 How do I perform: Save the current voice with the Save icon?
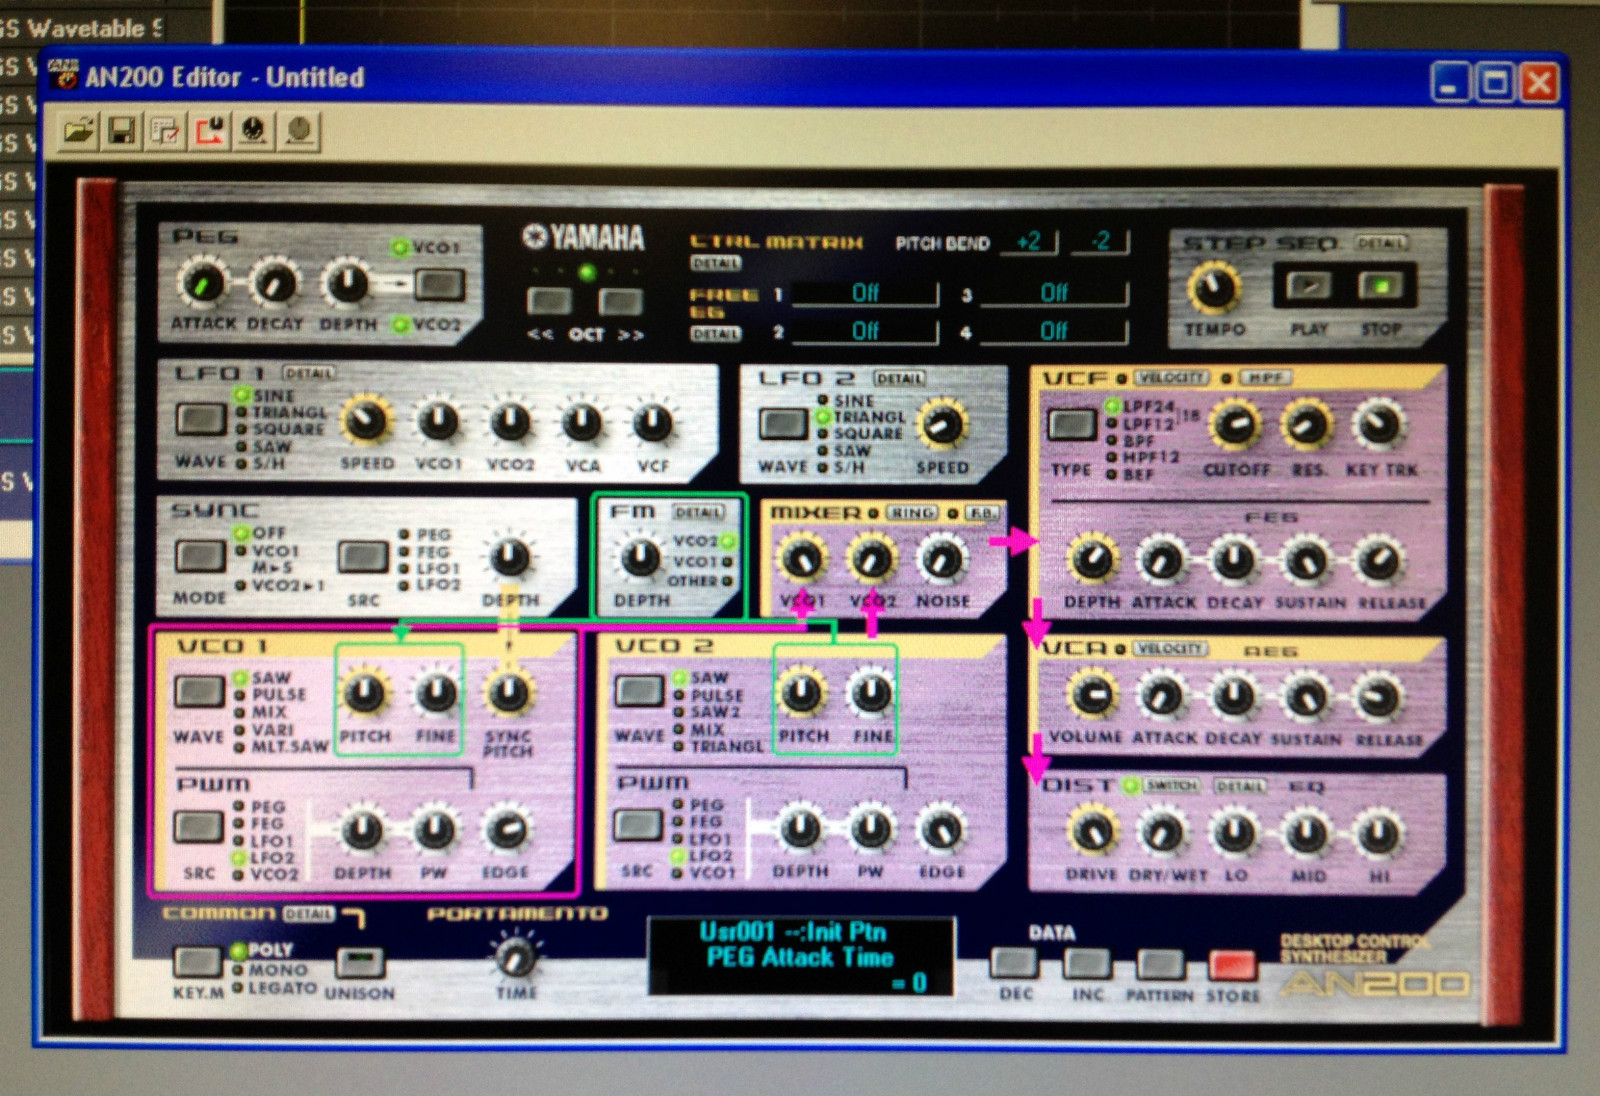(x=122, y=128)
